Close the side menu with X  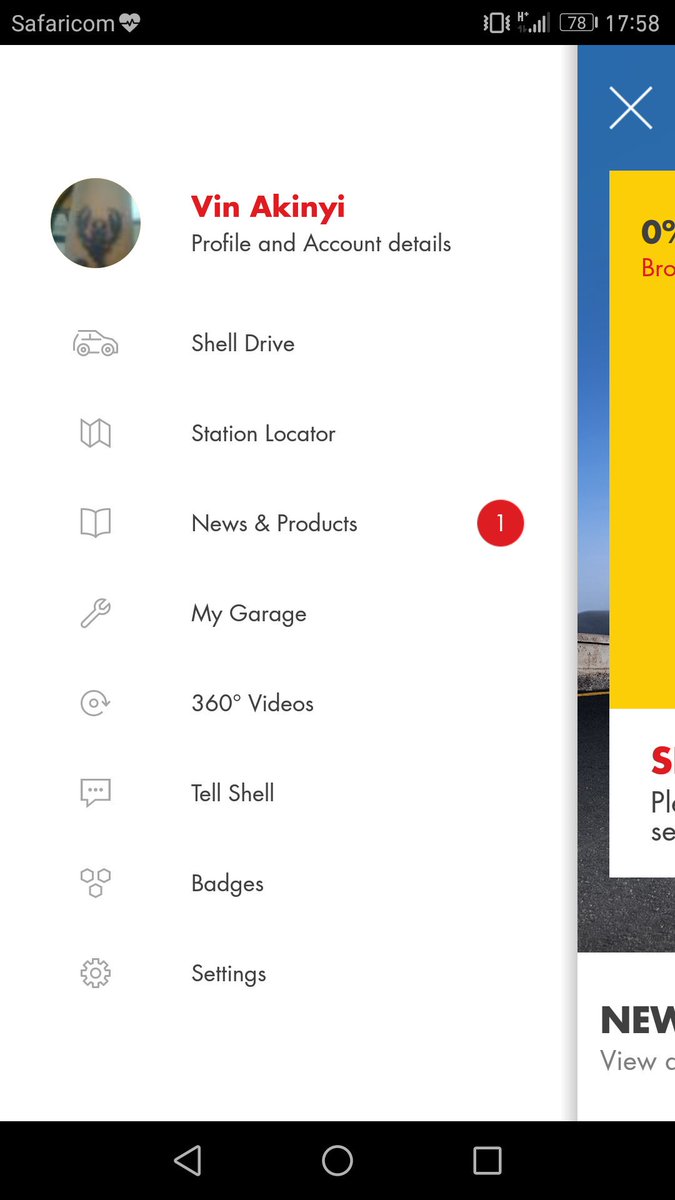[630, 108]
